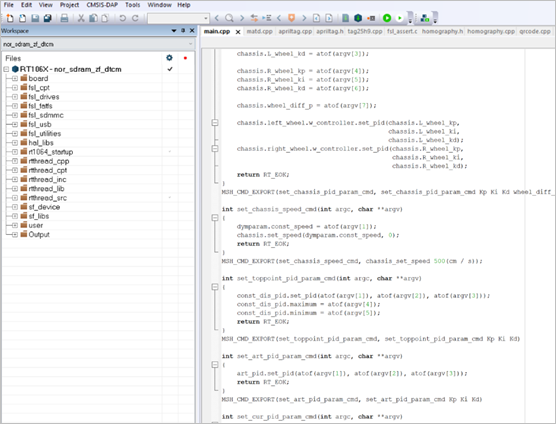Select the fsl_sdmmc folder
The image size is (556, 424).
(46, 115)
